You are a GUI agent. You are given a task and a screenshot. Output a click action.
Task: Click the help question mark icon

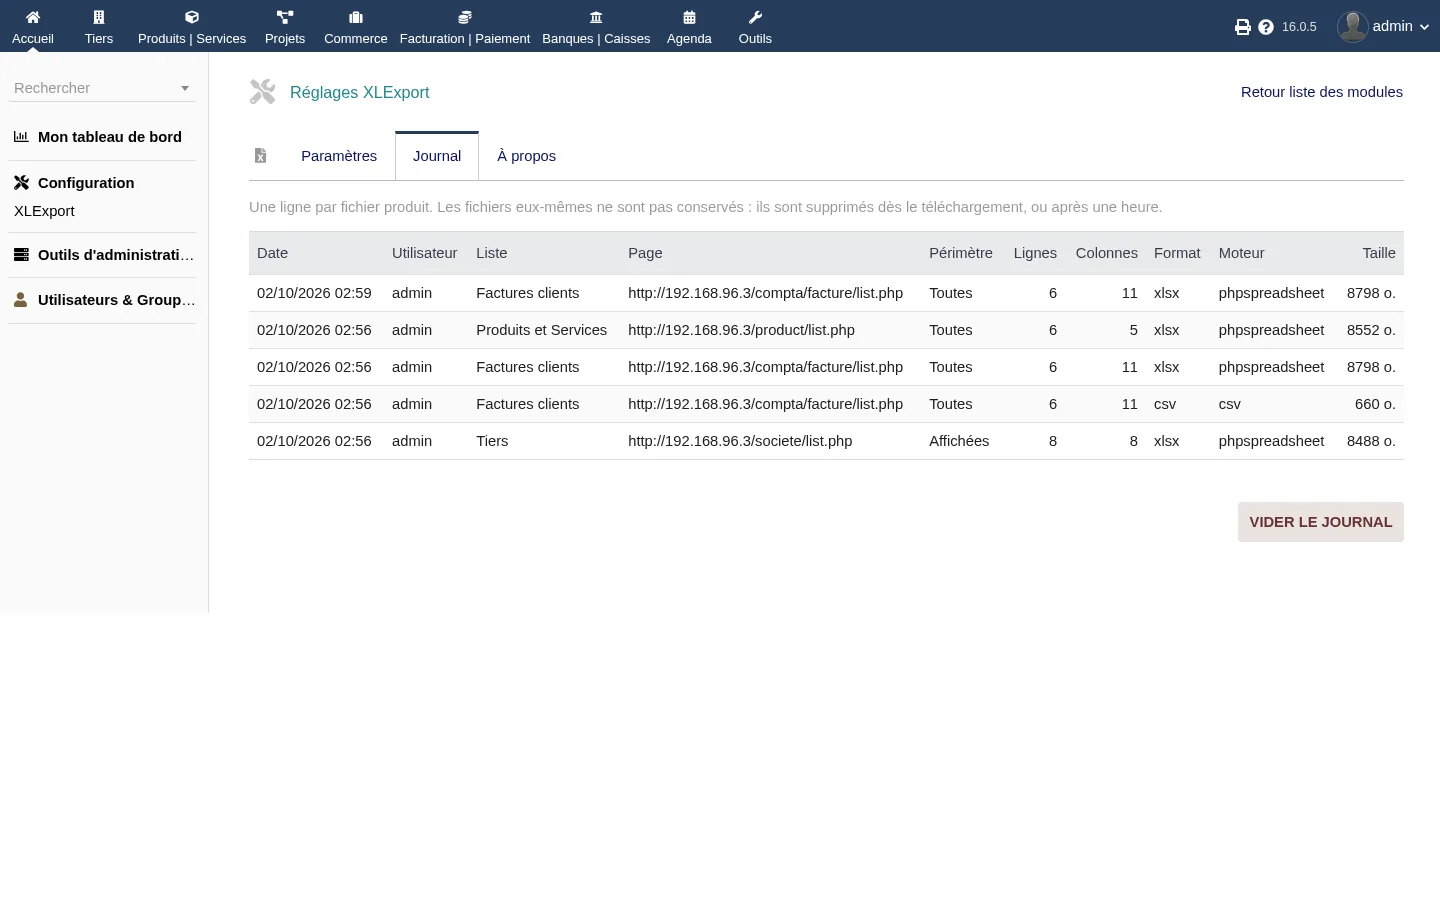1266,27
